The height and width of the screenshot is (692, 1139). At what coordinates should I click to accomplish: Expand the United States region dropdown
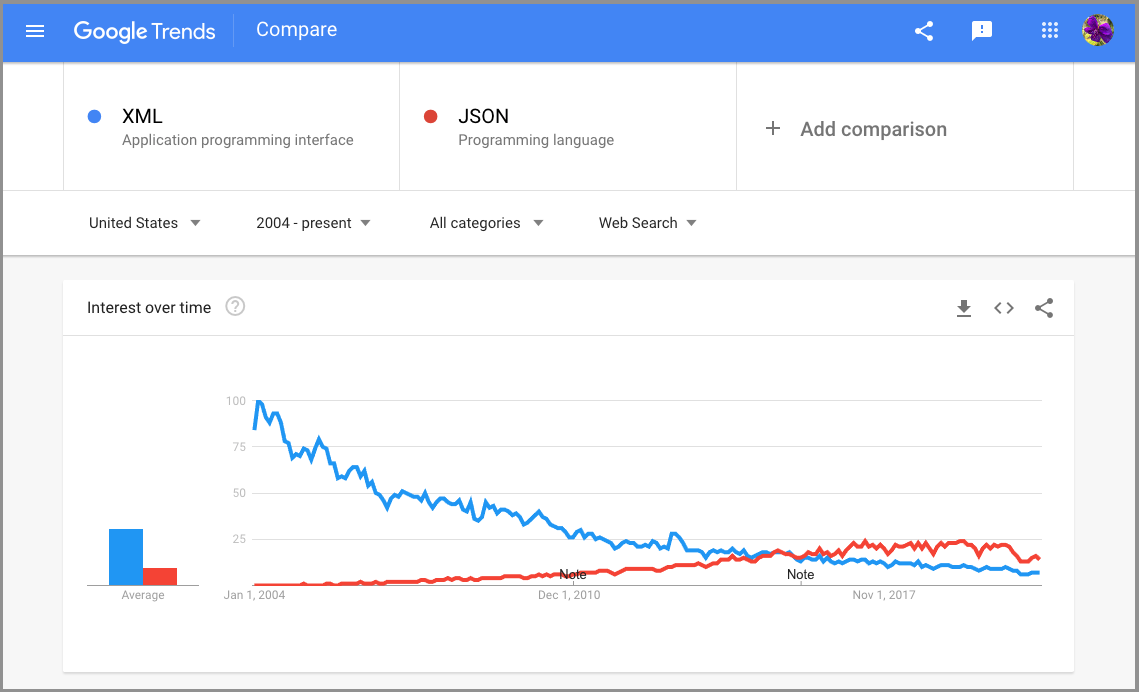[x=145, y=223]
